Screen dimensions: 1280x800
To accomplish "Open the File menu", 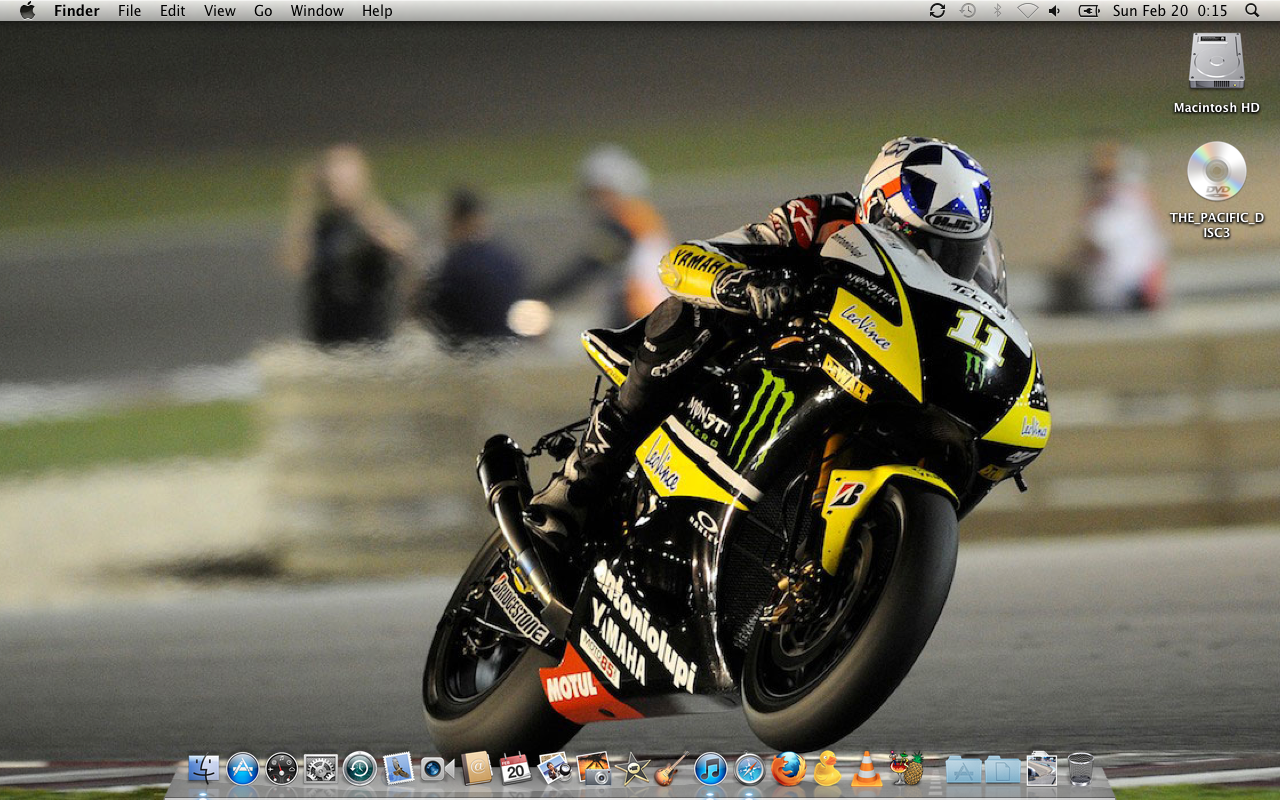I will click(x=129, y=10).
